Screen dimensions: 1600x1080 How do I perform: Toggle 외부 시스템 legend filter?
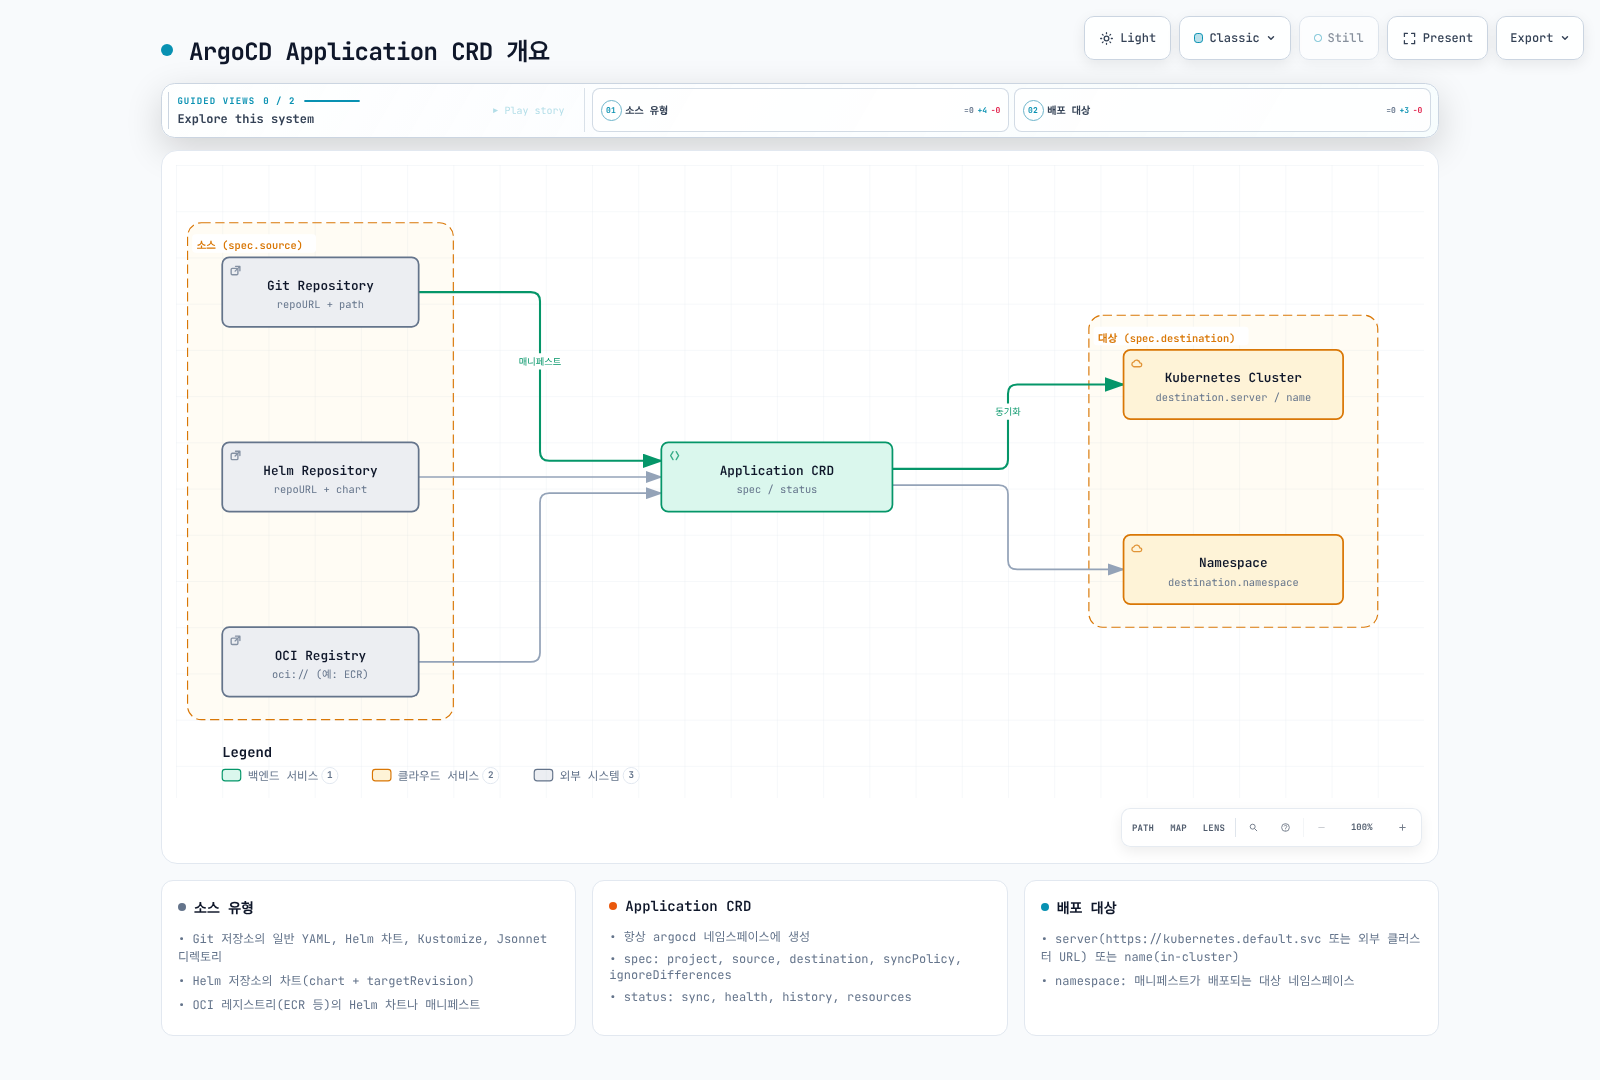point(586,775)
